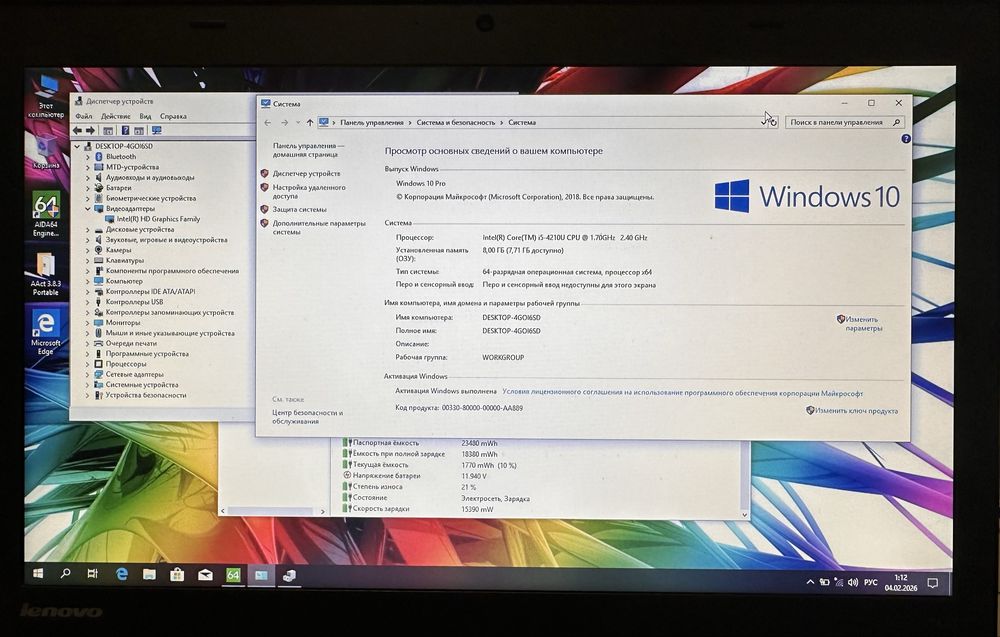The width and height of the screenshot is (1000, 637).
Task: Open Центр безопасности и обслуживания link
Action: (x=307, y=417)
